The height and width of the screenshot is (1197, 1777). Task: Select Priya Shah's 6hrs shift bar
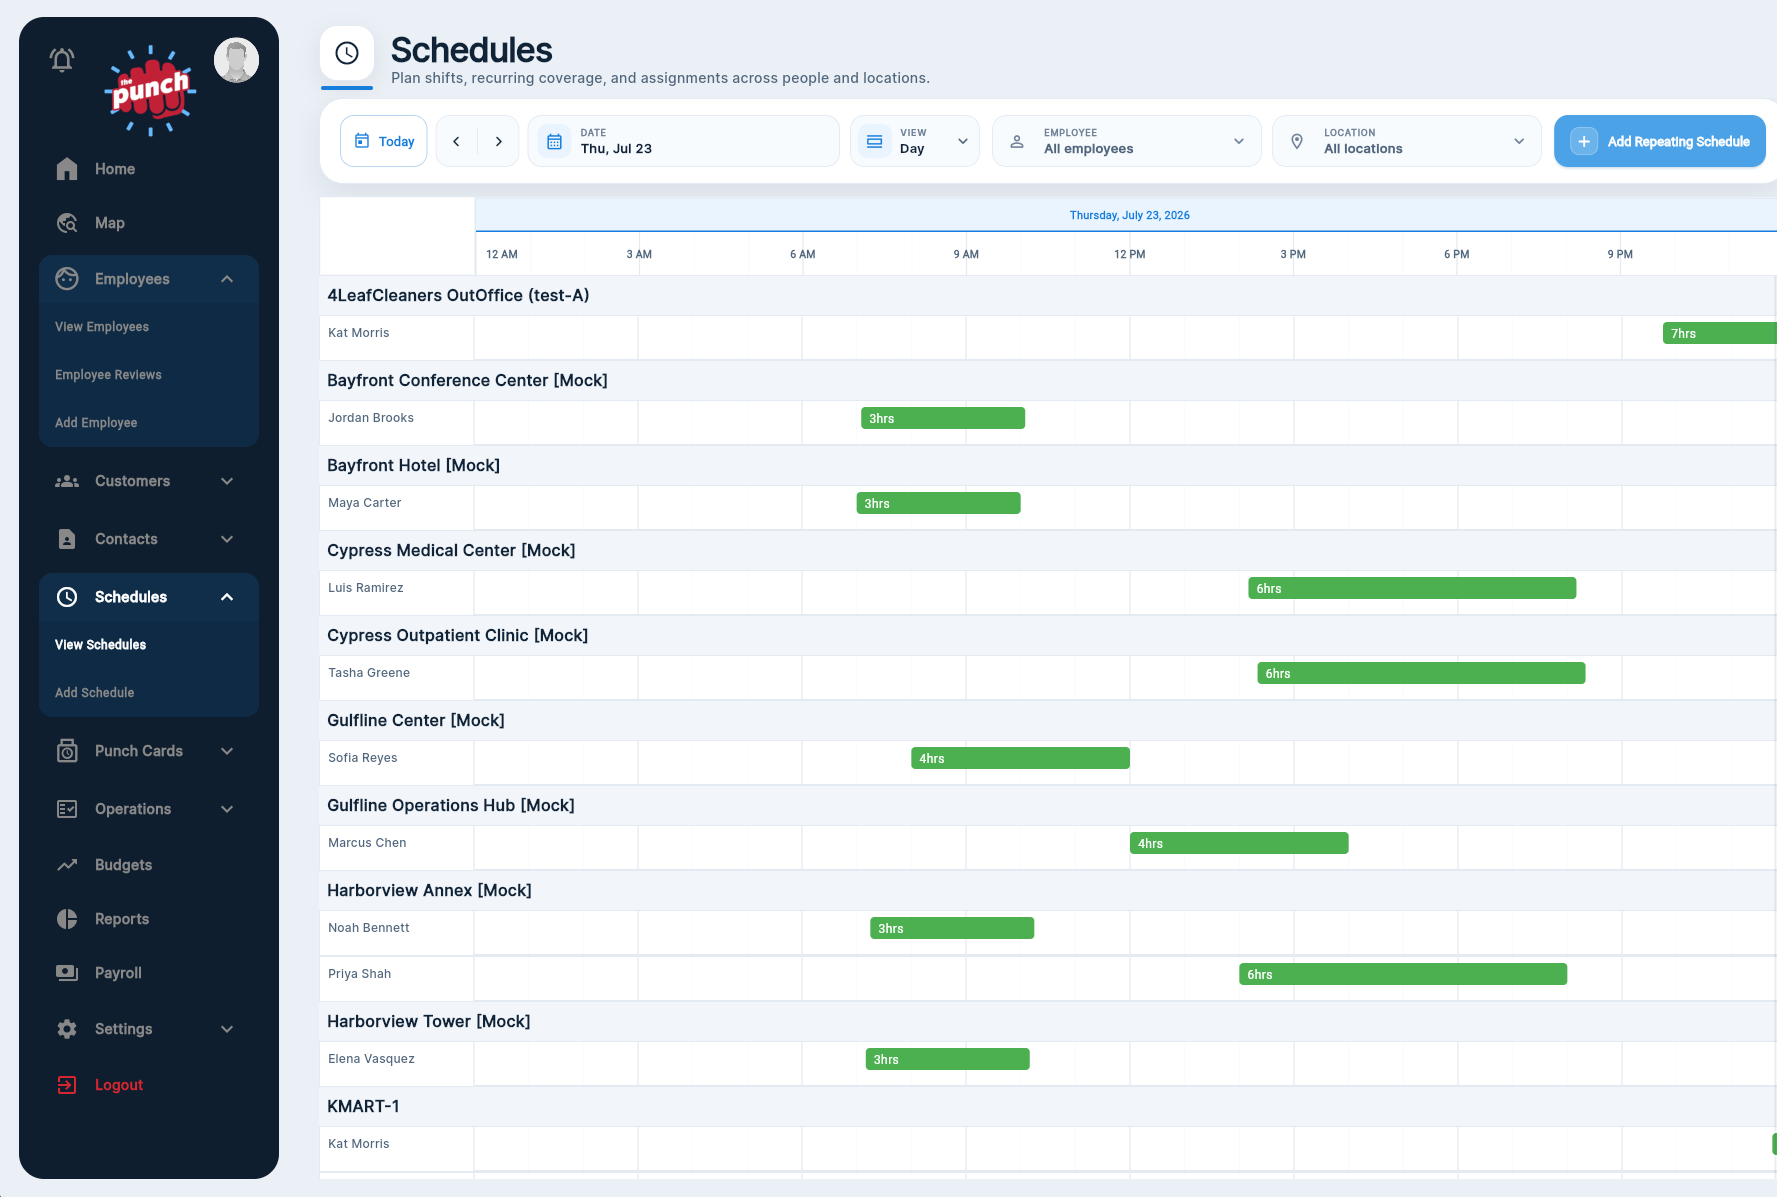point(1403,974)
